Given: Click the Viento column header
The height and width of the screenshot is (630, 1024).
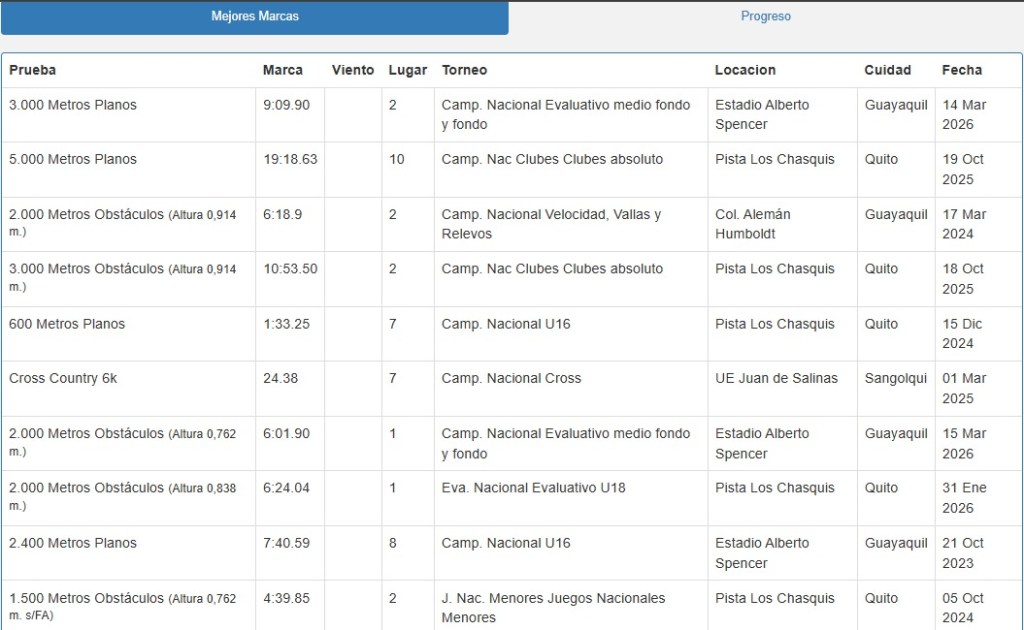Looking at the screenshot, I should click(x=353, y=70).
